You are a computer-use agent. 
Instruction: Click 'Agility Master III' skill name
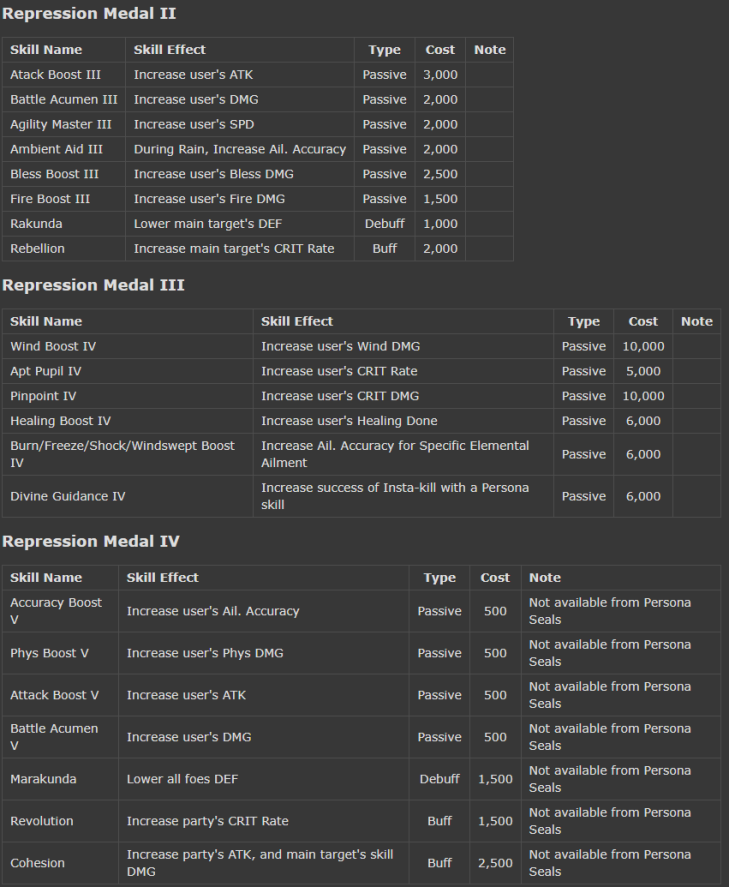click(61, 124)
